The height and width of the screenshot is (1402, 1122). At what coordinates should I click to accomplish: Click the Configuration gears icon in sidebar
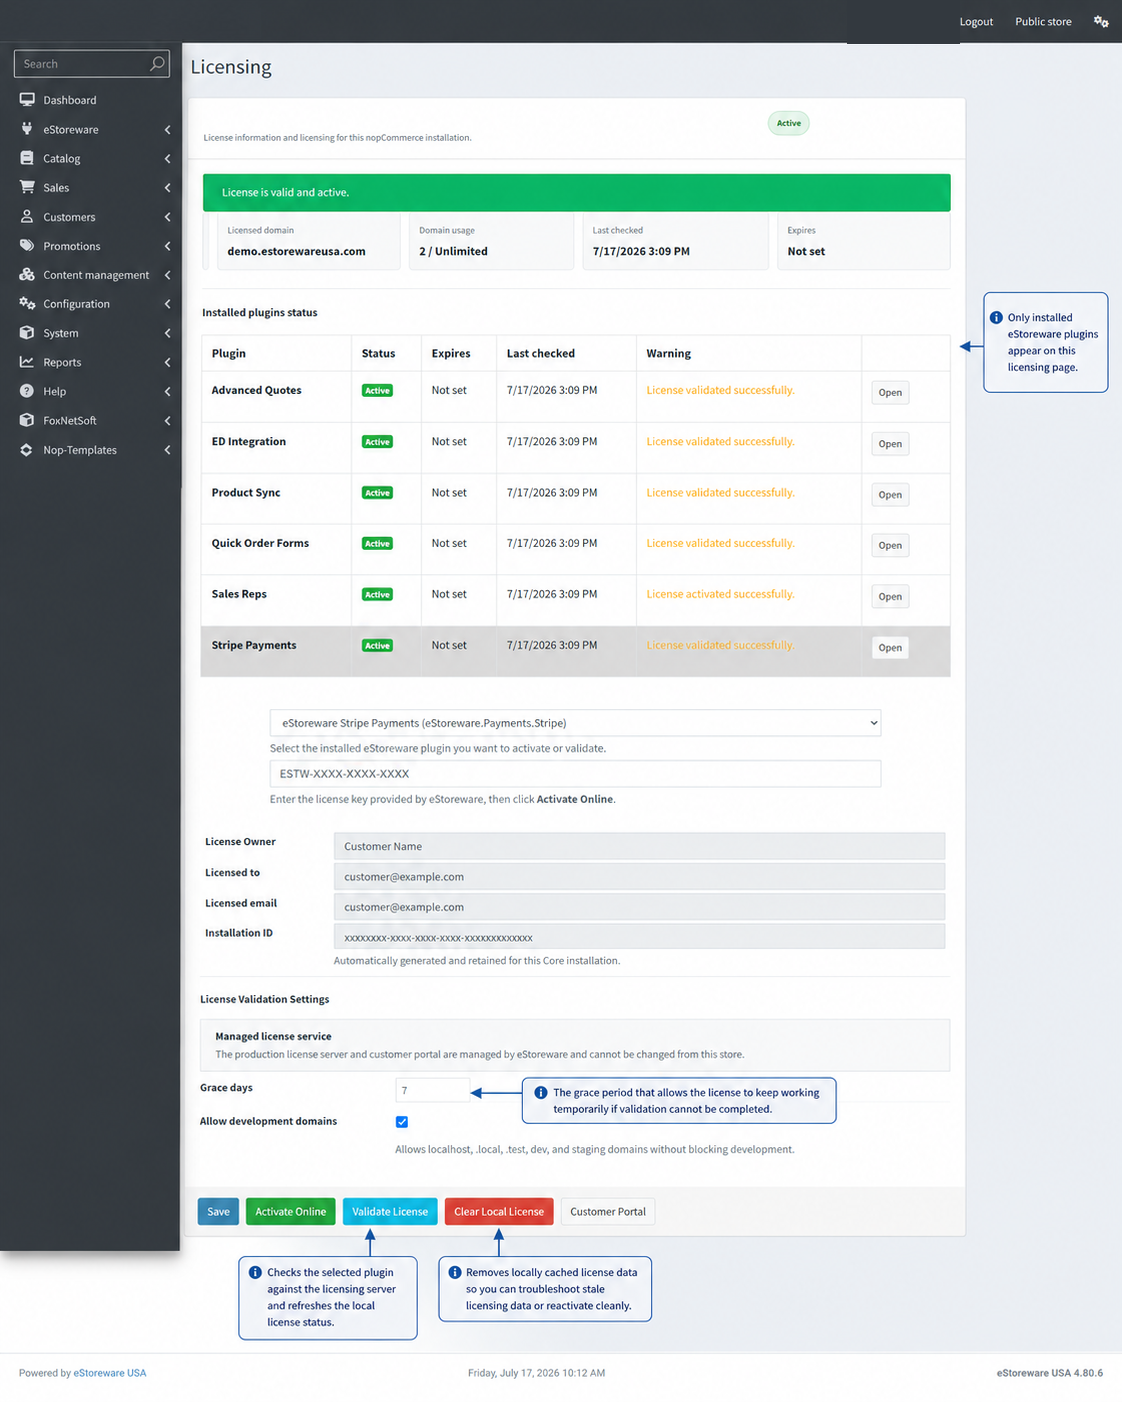pos(27,303)
